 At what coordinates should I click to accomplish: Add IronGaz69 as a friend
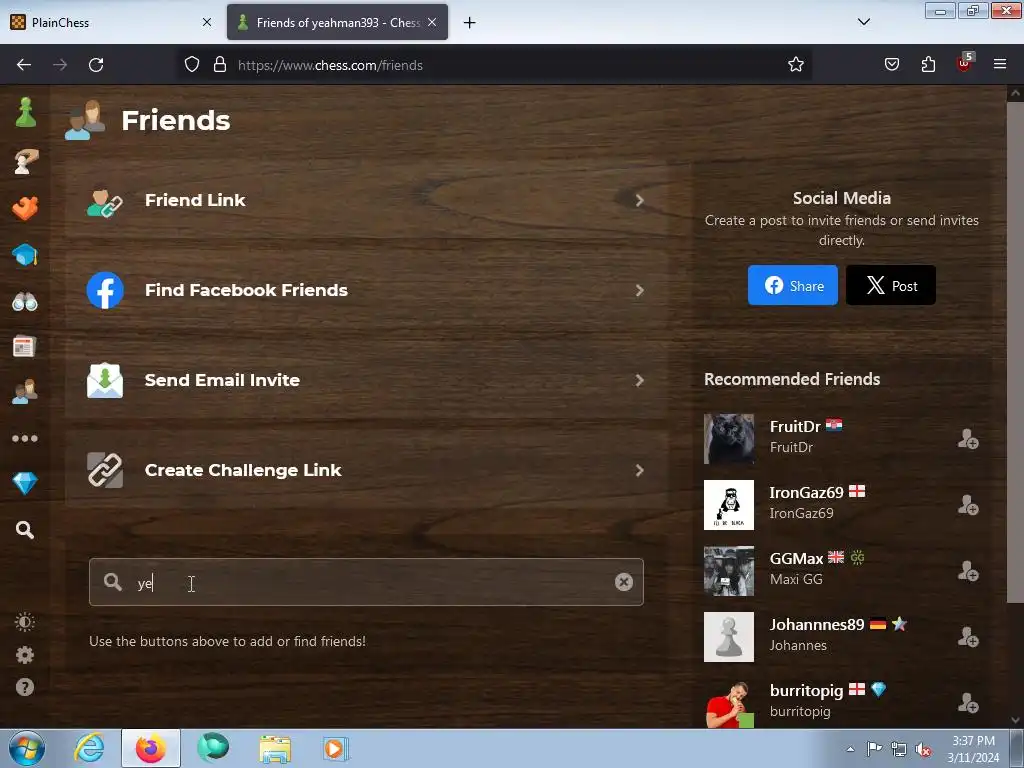click(x=968, y=505)
